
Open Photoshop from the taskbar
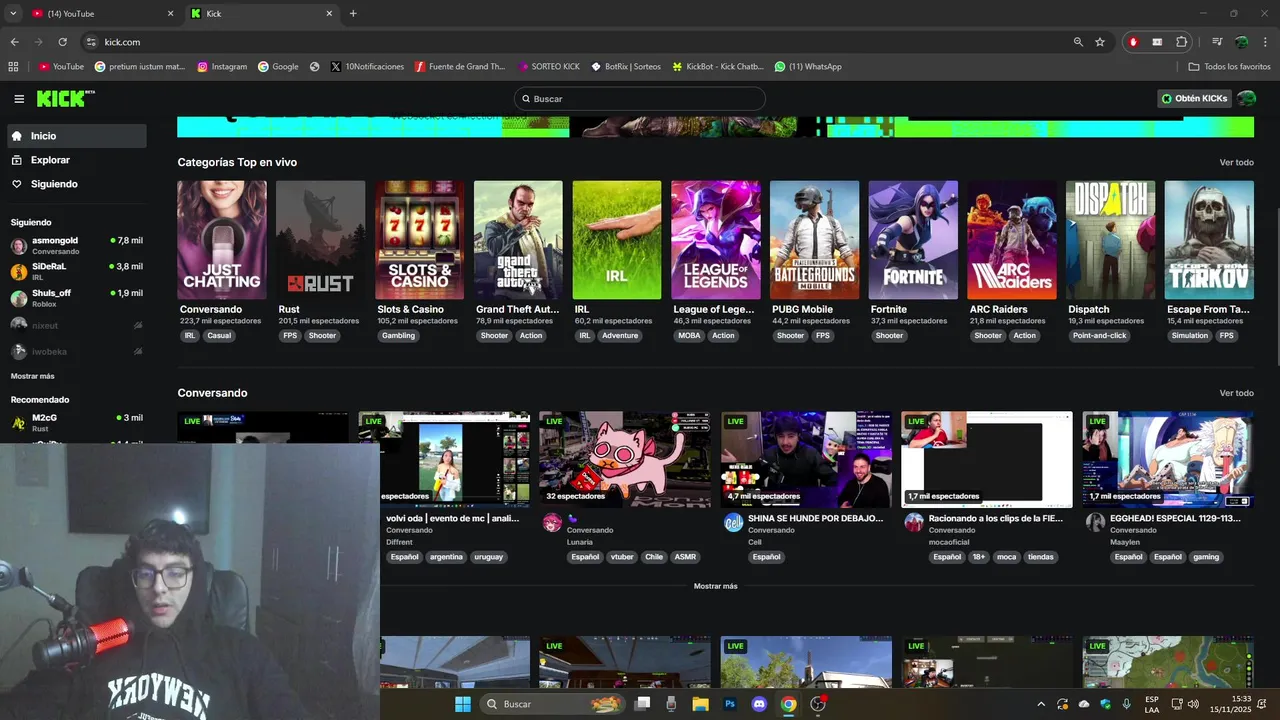click(x=730, y=704)
